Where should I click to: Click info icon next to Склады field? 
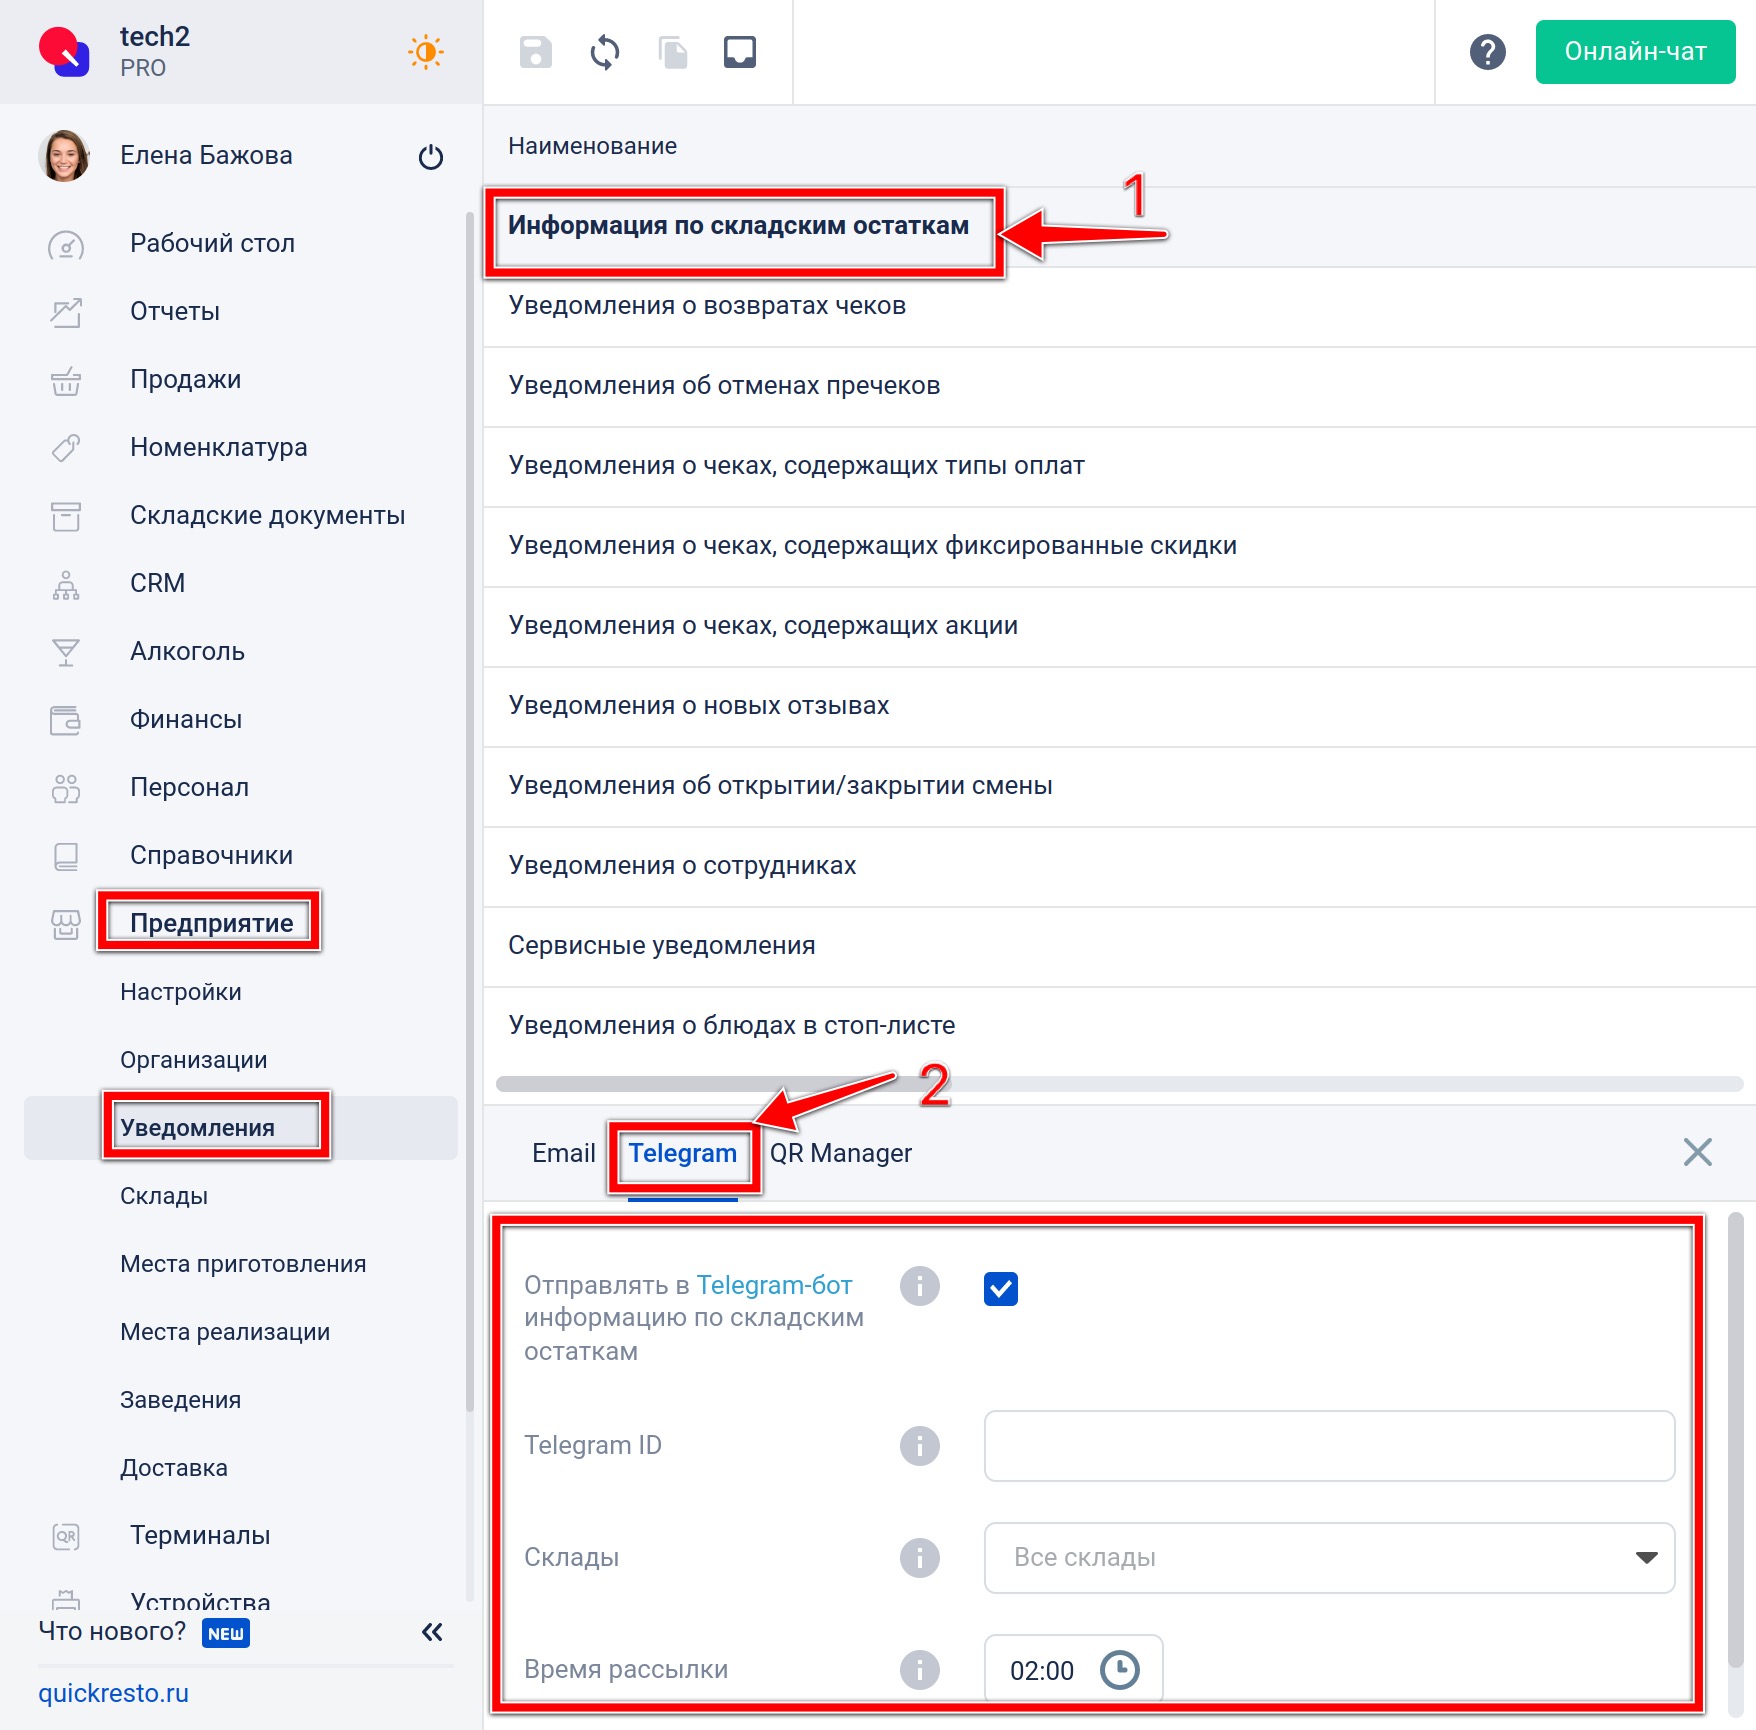coord(920,1558)
